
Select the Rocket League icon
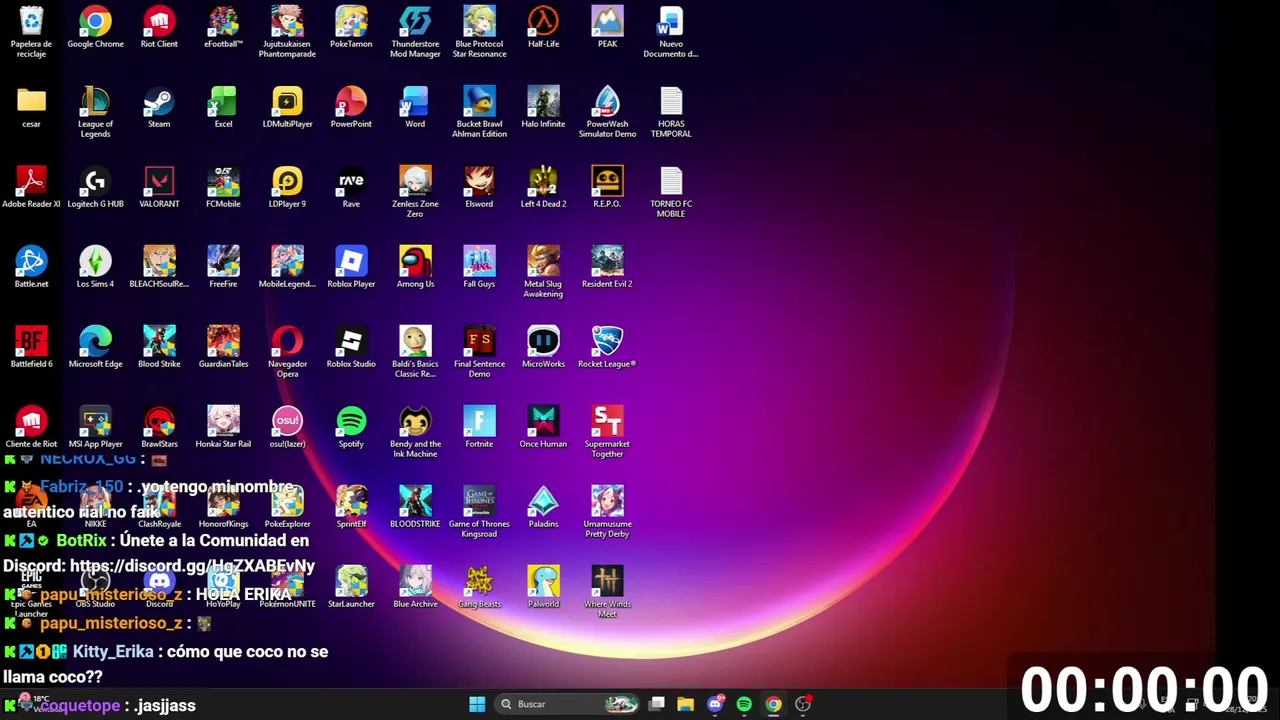607,348
